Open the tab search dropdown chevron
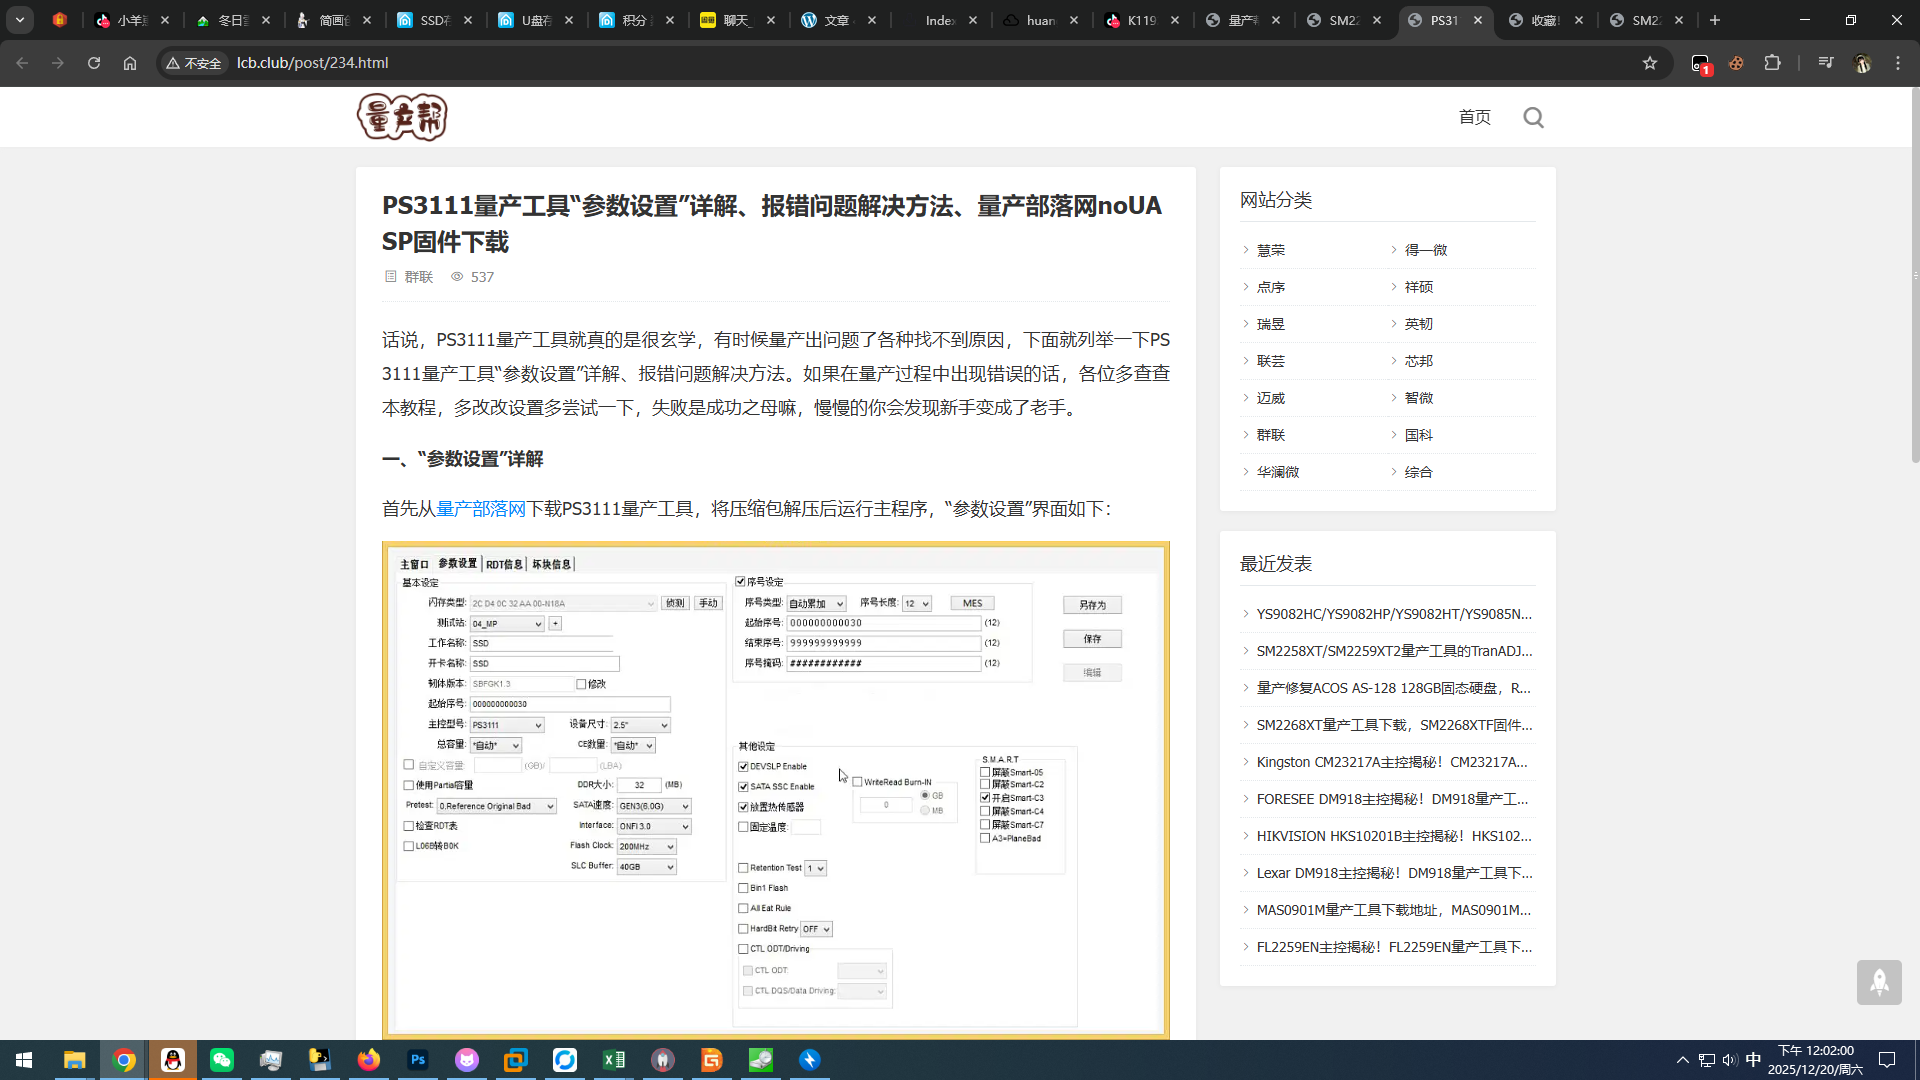The image size is (1920, 1080). click(20, 20)
